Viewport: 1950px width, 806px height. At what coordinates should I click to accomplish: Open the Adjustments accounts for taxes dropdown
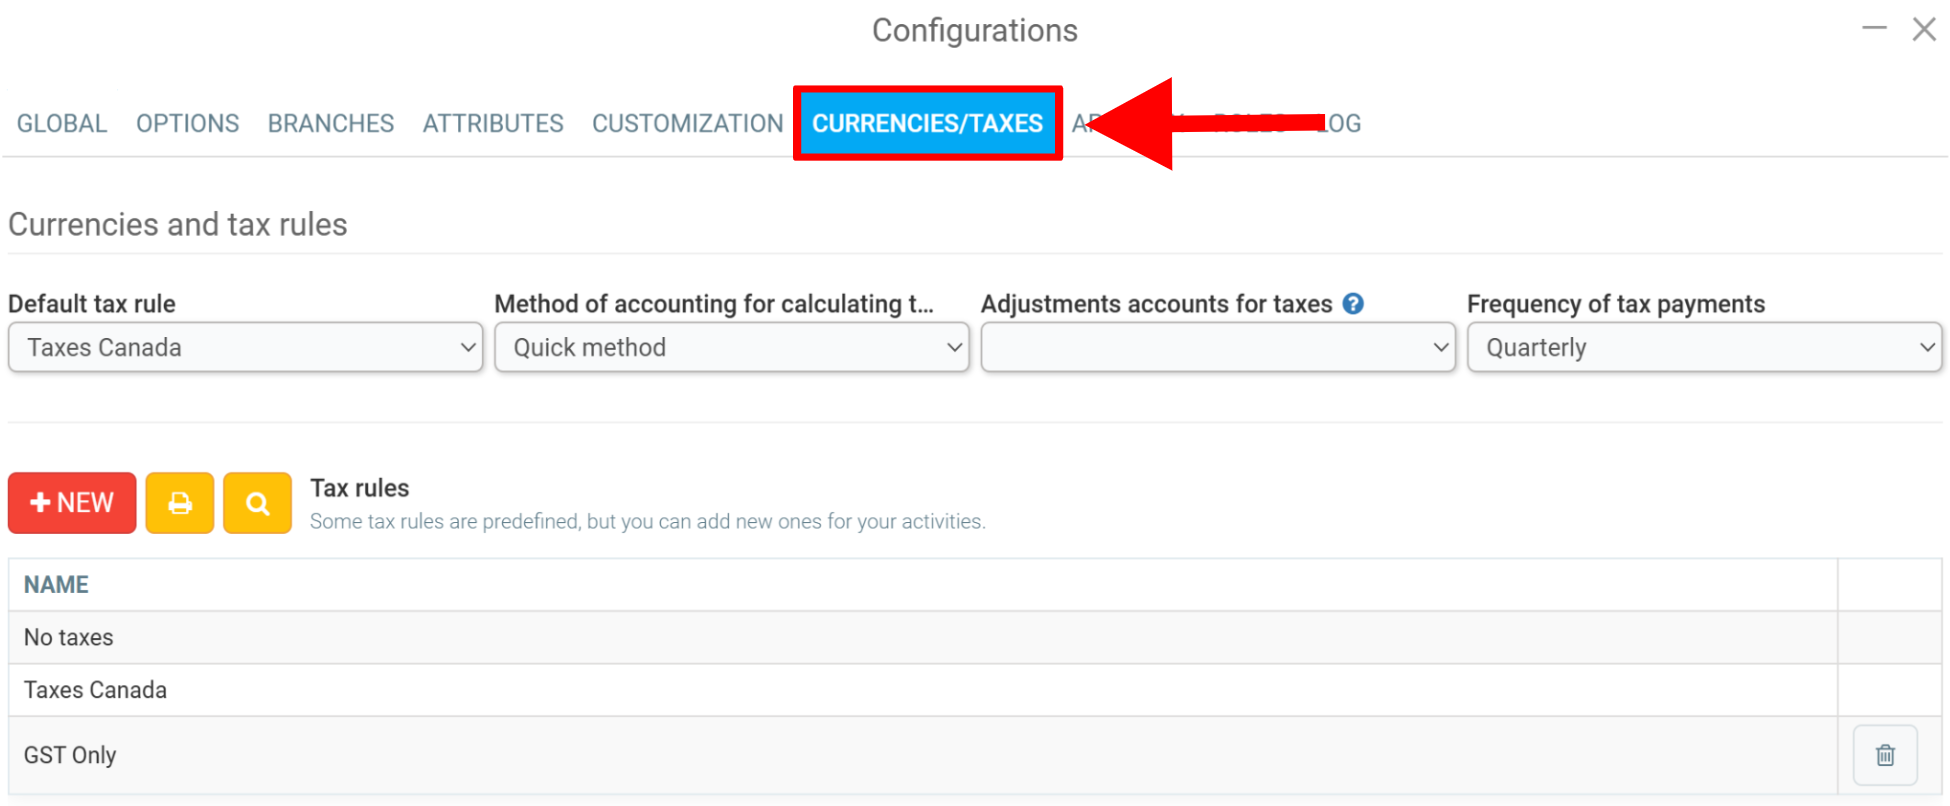(x=1218, y=347)
